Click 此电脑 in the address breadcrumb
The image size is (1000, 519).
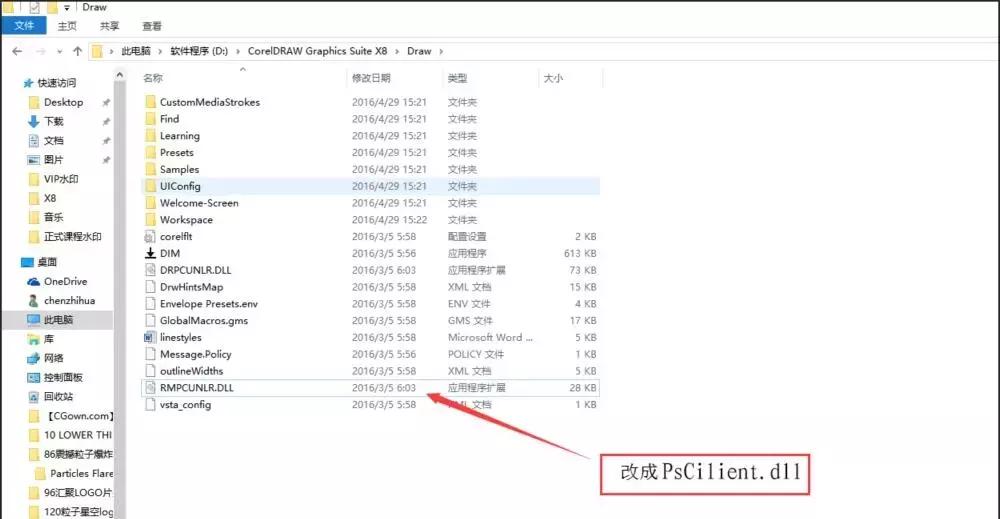coord(136,51)
